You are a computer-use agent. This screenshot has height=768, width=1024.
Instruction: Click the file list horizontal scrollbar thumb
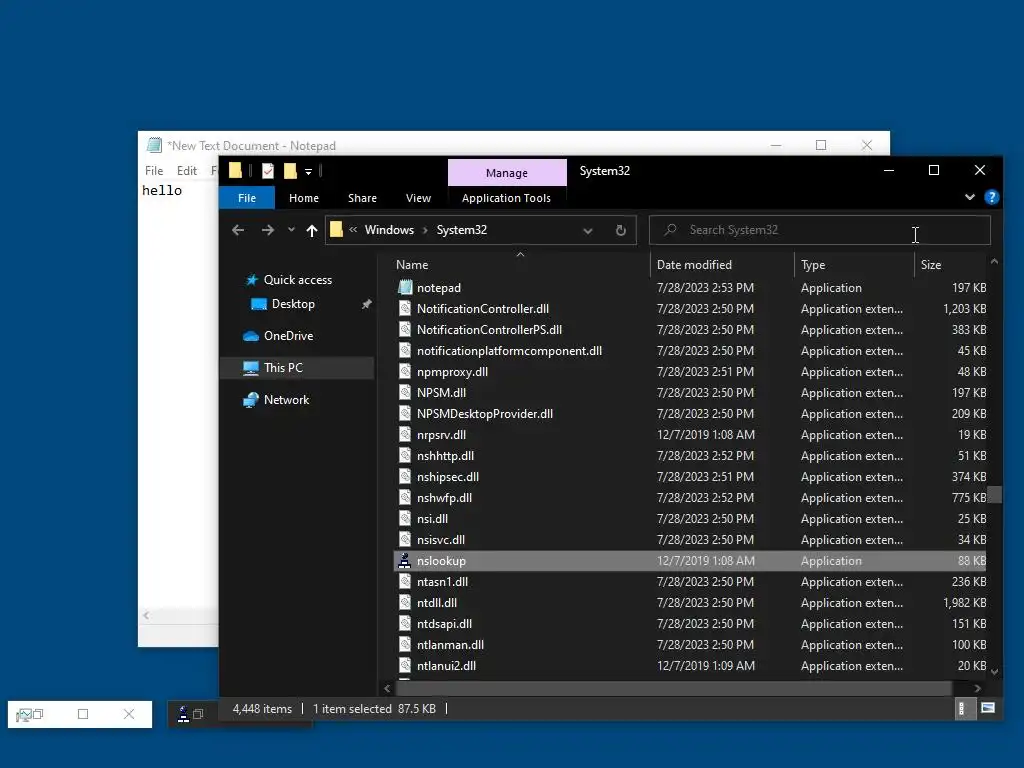point(673,688)
